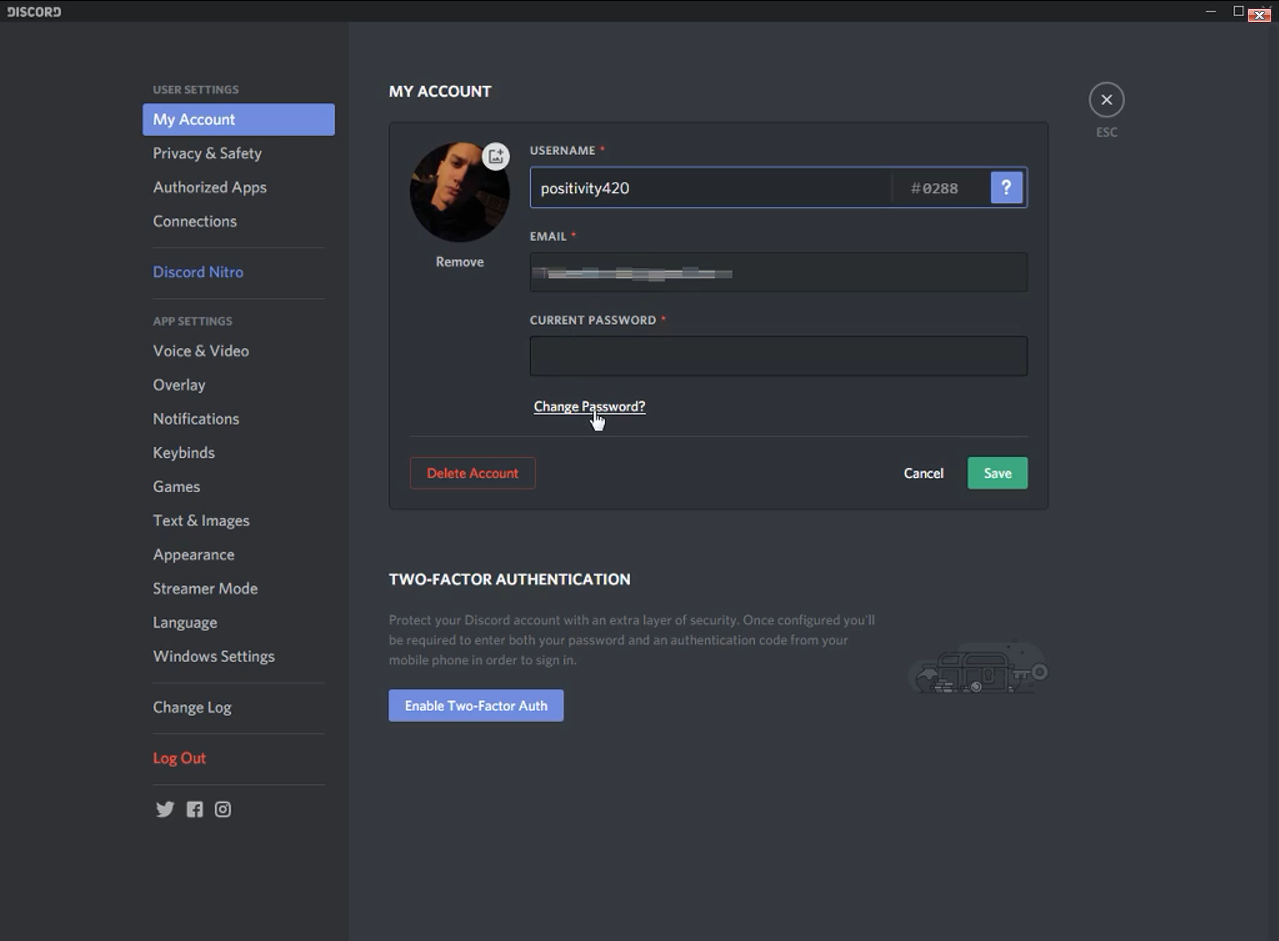Go to Voice & Video settings

201,351
